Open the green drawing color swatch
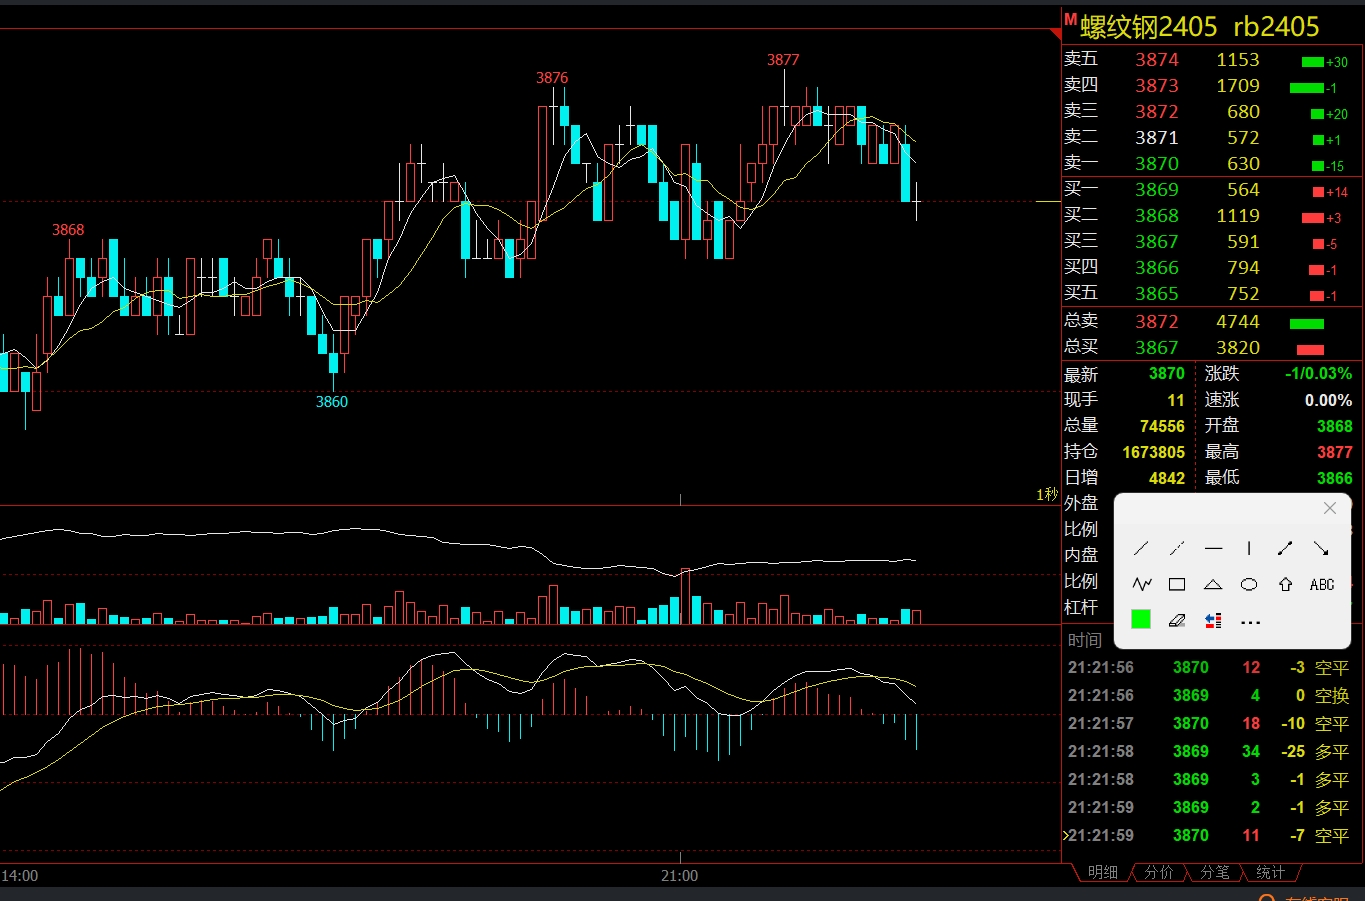Viewport: 1365px width, 901px height. 1141,620
